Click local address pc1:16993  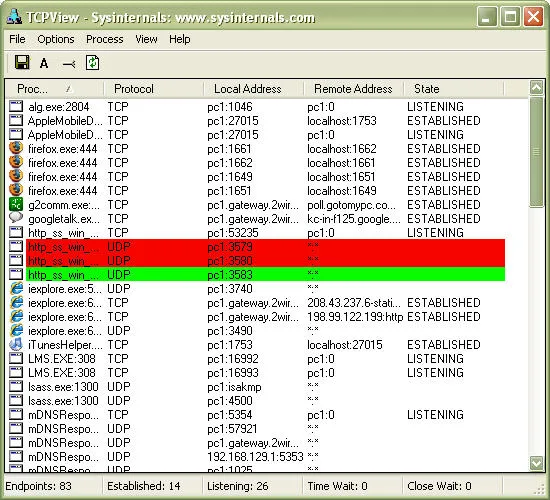point(233,373)
